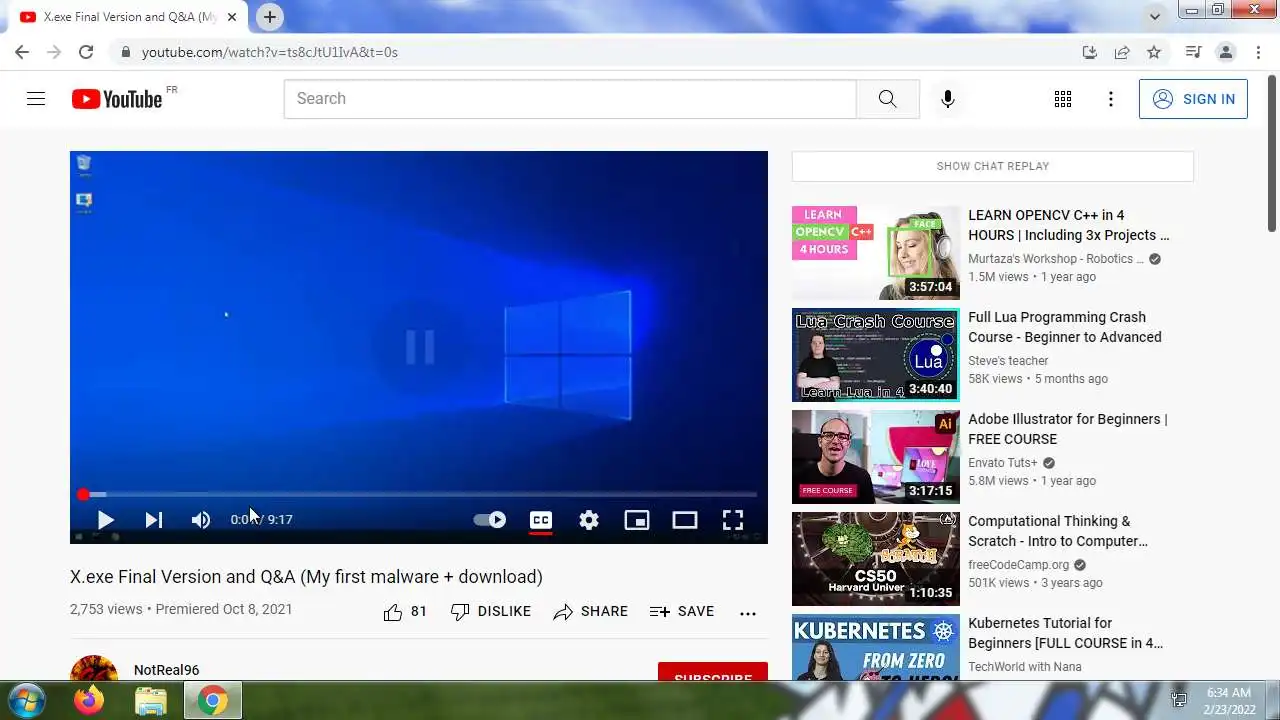Open the Lua Crash Course thumbnail
Viewport: 1280px width, 720px height.
point(876,355)
